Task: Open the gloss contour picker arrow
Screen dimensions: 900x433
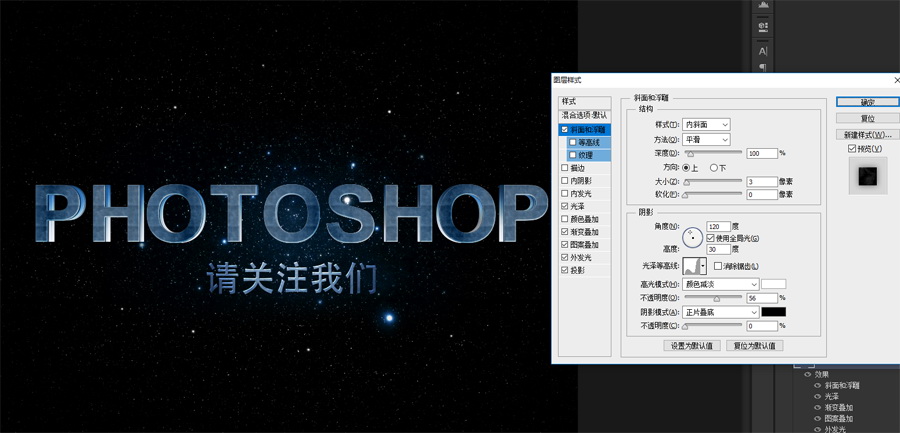Action: 703,266
